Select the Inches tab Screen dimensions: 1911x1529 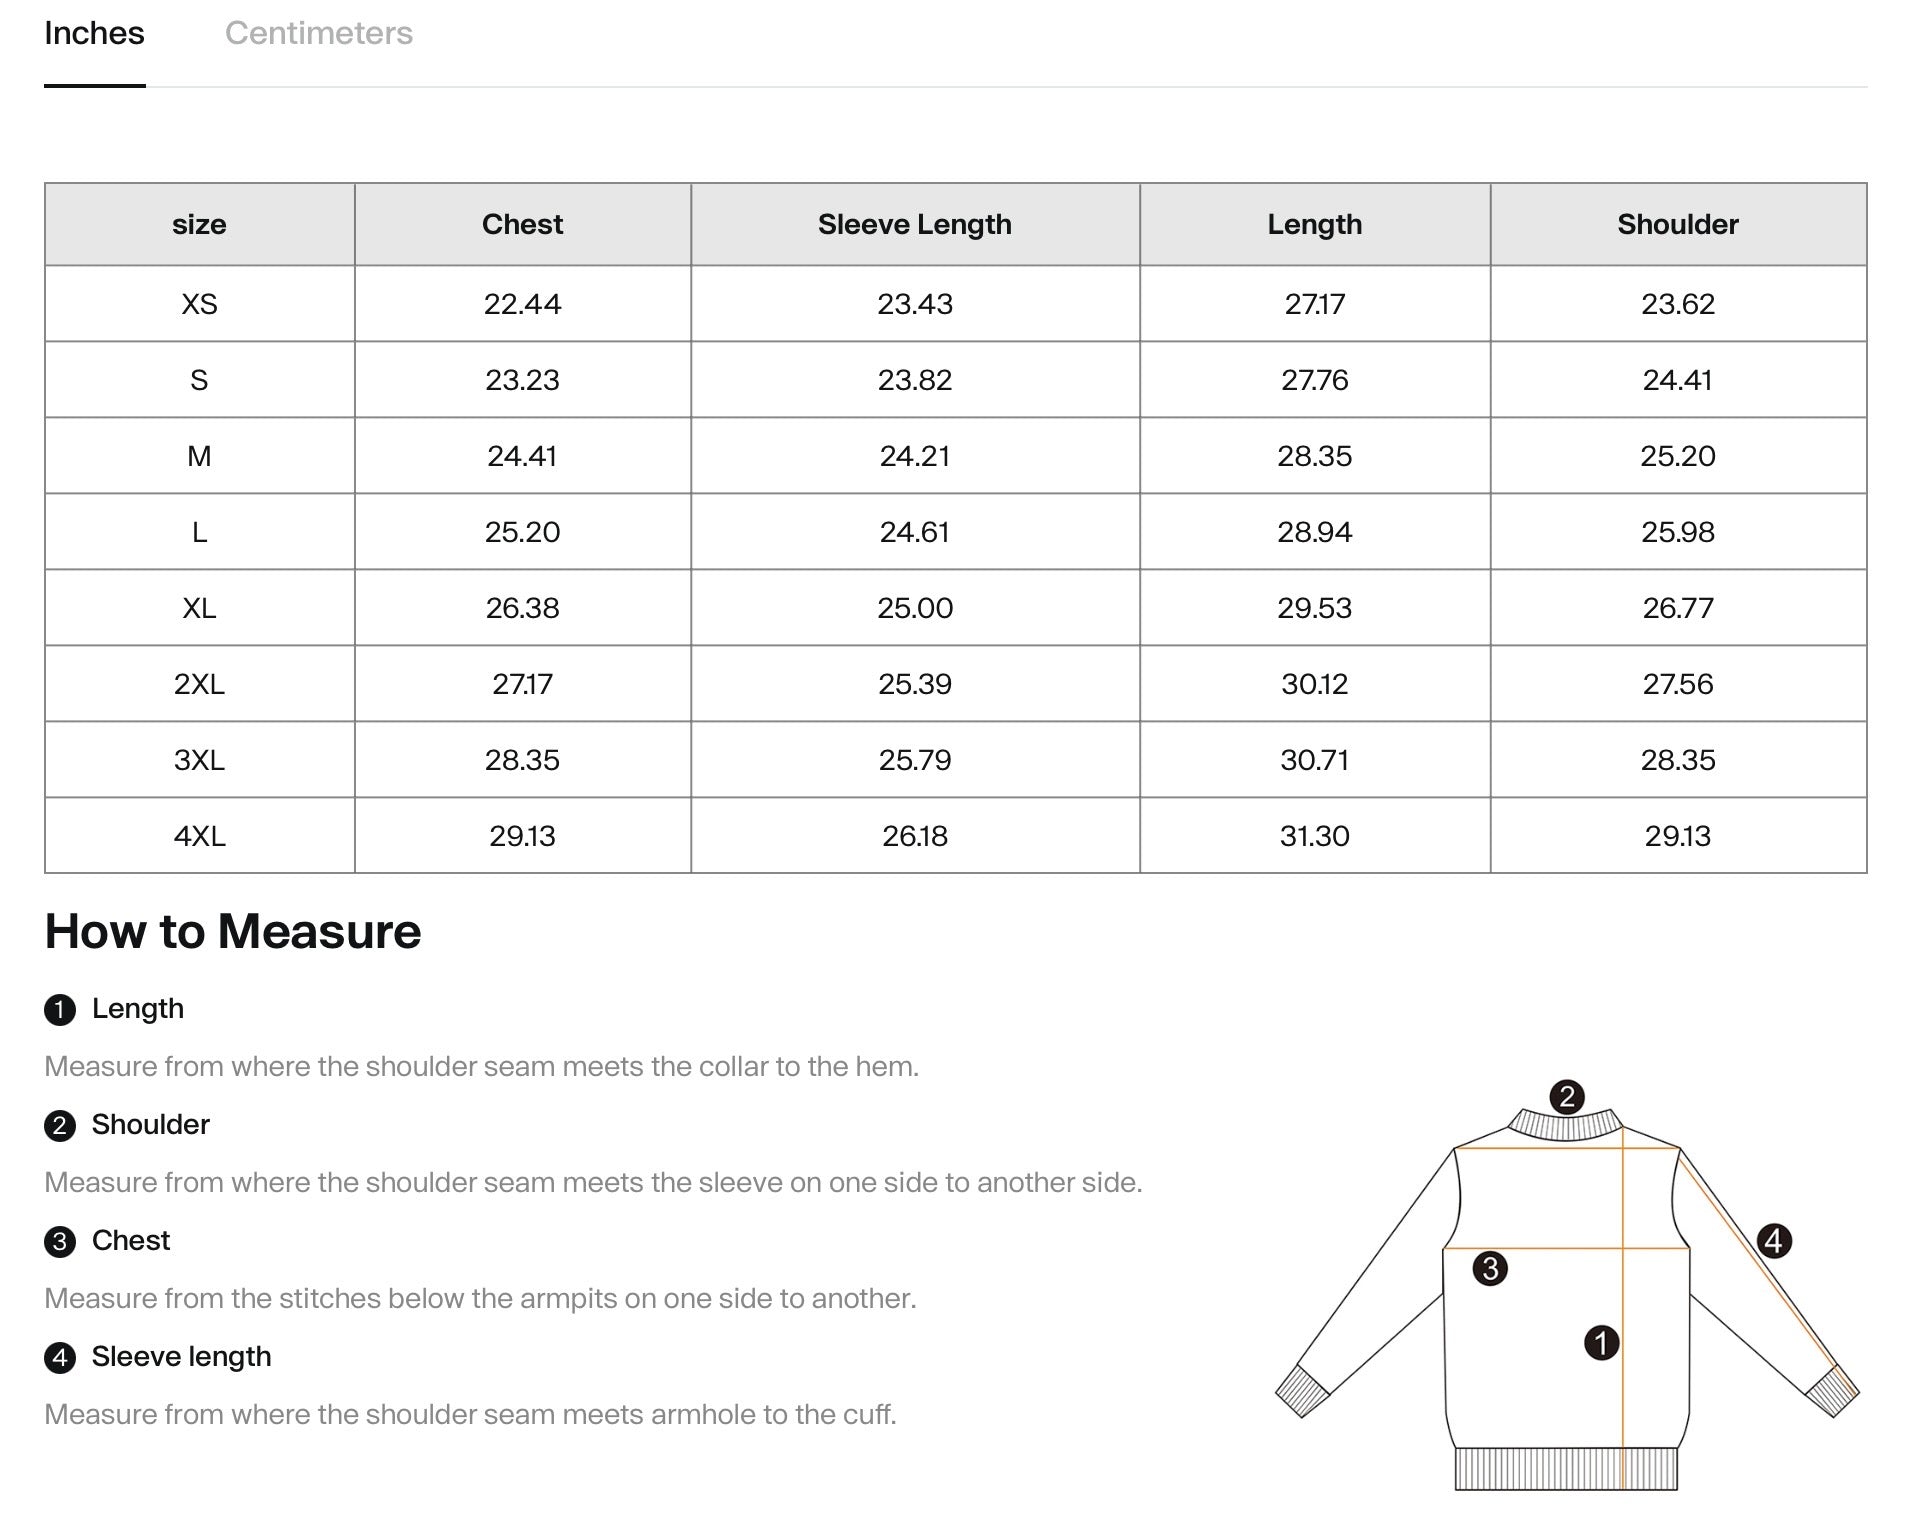coord(95,33)
